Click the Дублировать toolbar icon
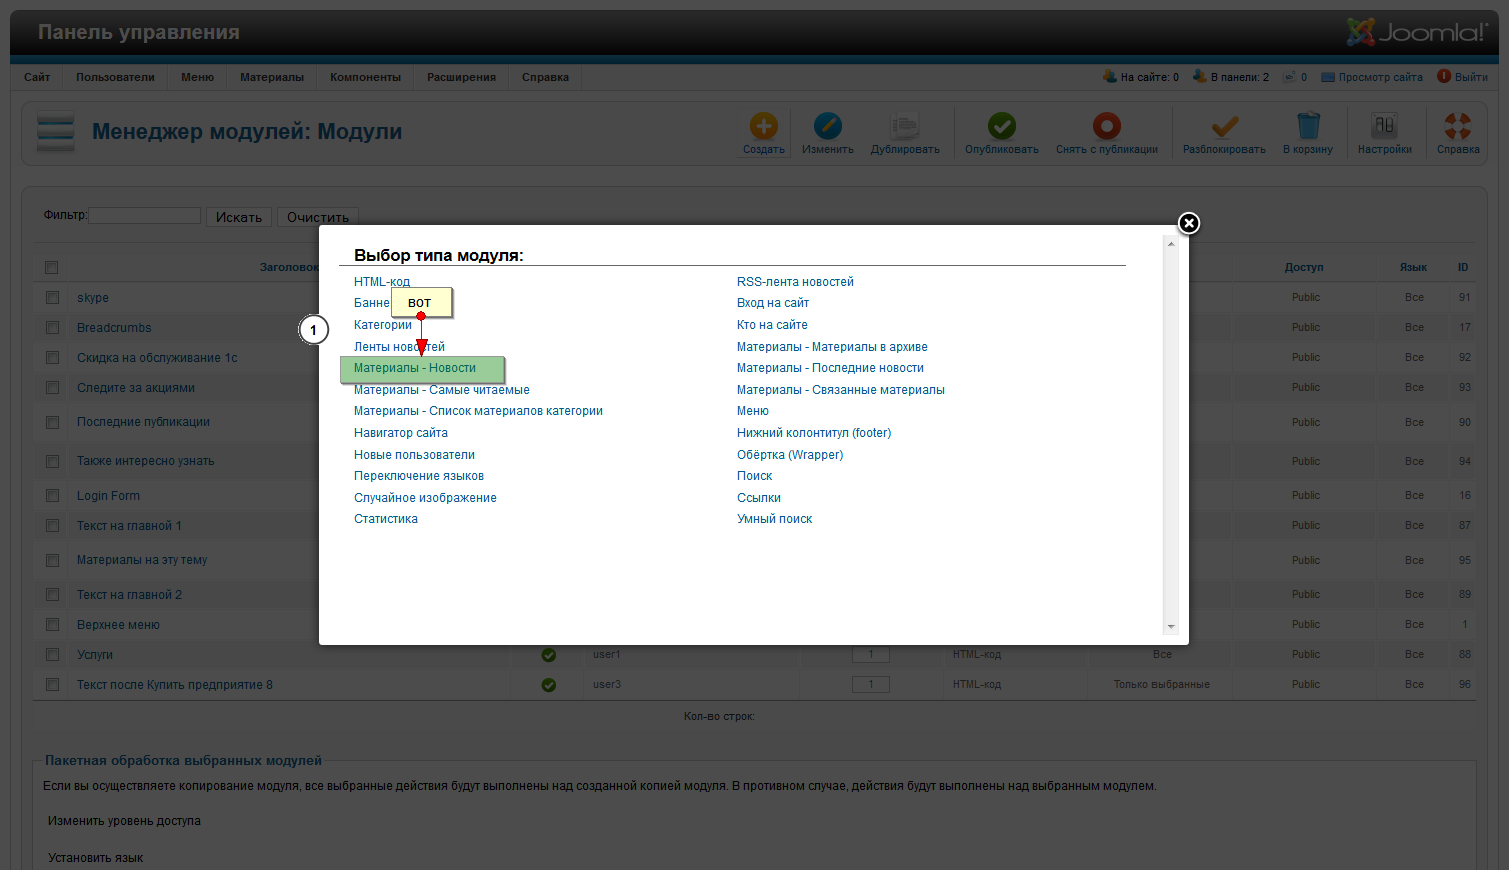This screenshot has width=1509, height=870. pos(905,126)
